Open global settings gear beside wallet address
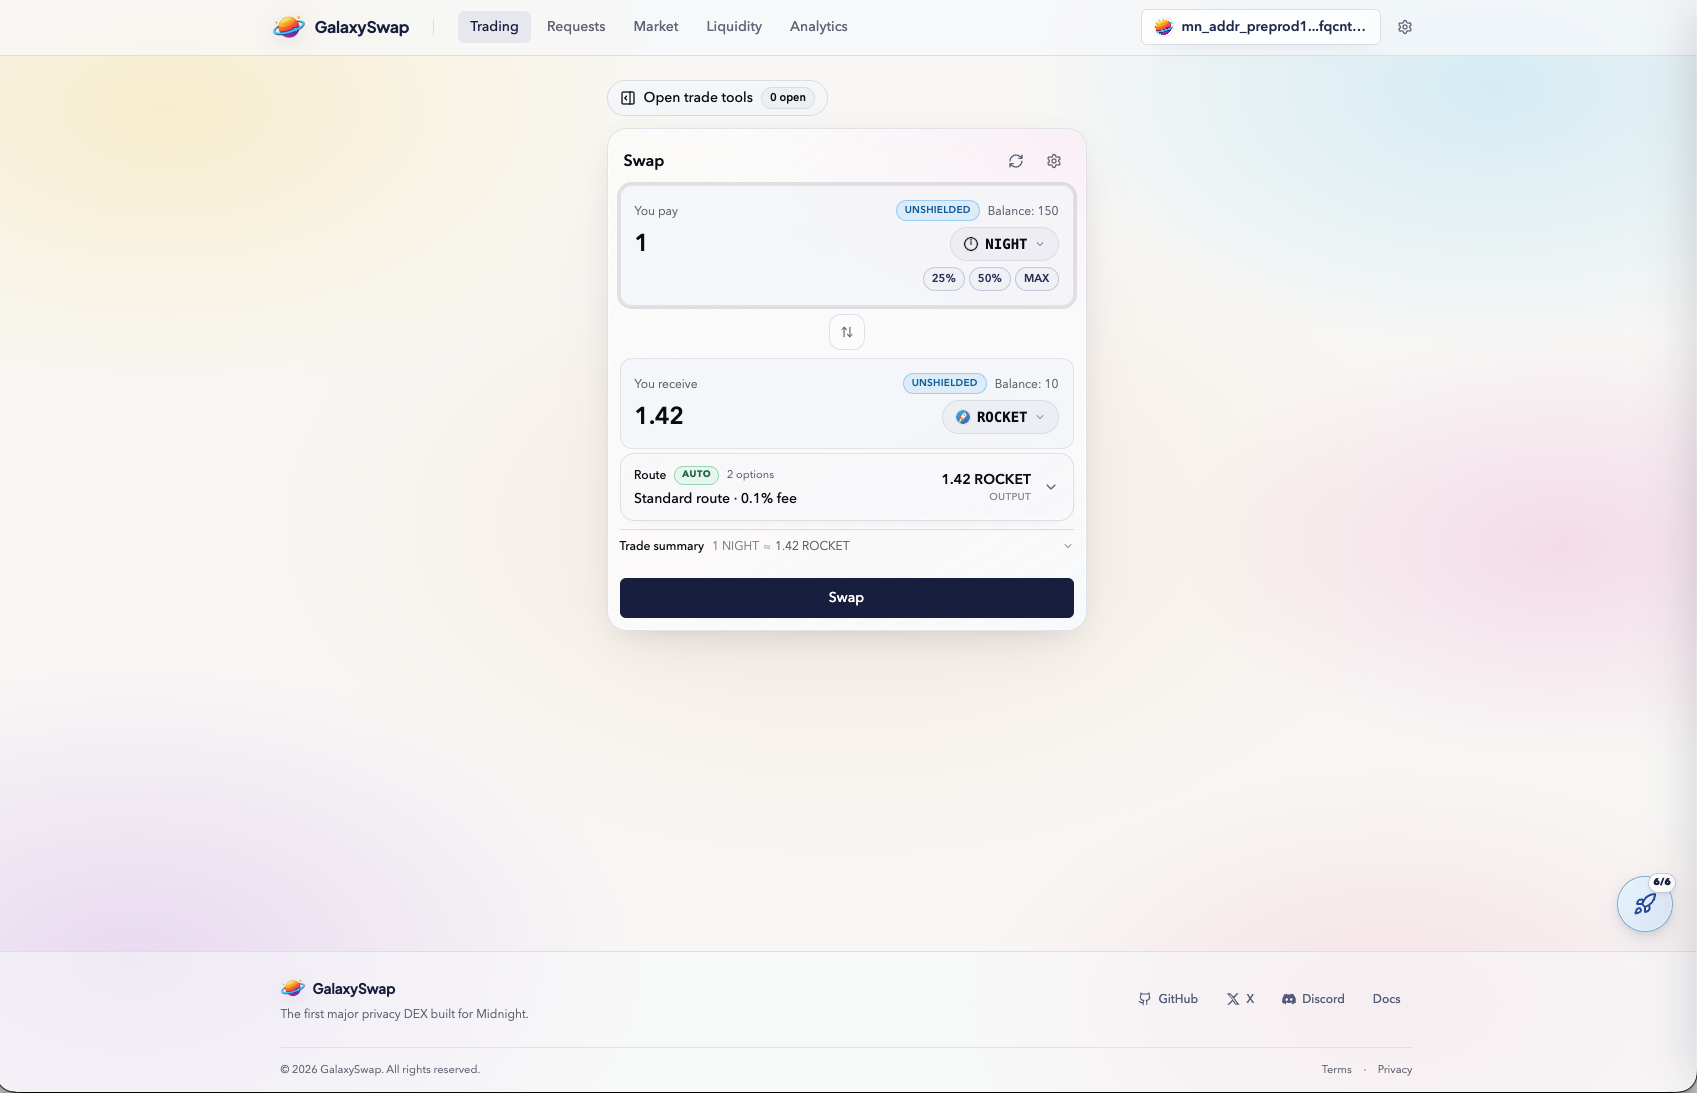 (x=1405, y=27)
